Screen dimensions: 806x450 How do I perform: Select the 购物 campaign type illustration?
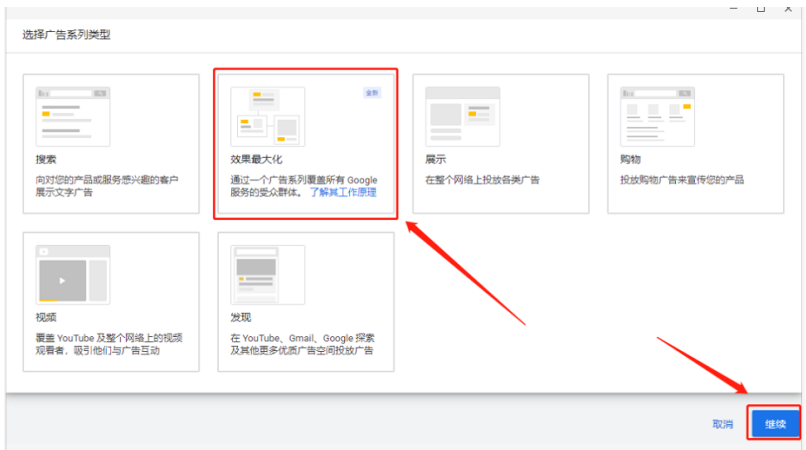pyautogui.click(x=657, y=117)
